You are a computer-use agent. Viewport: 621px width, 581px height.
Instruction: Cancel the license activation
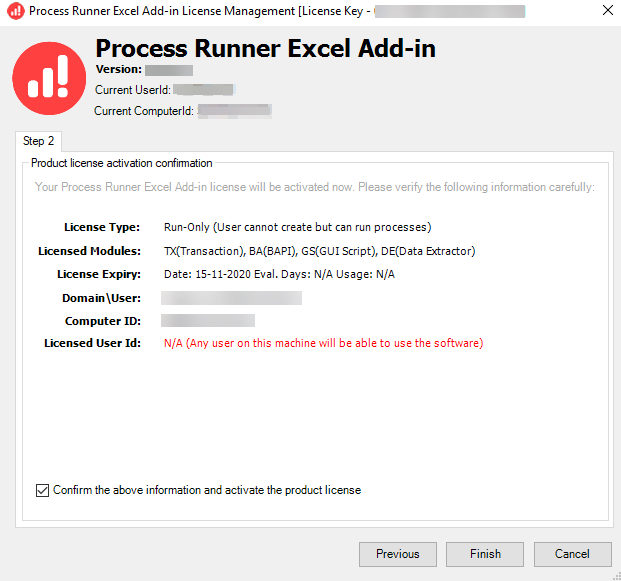(x=572, y=554)
